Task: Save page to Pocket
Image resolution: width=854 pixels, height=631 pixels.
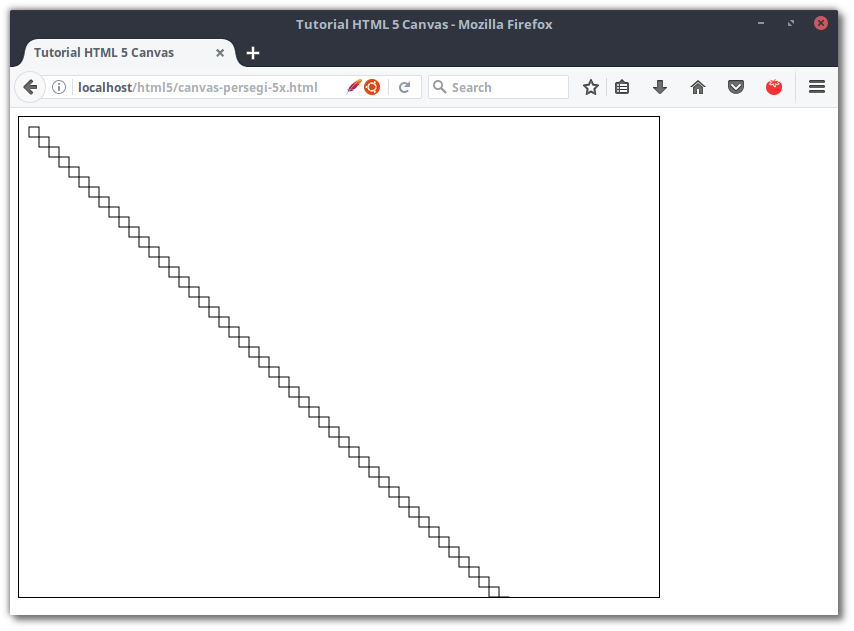Action: pyautogui.click(x=736, y=87)
